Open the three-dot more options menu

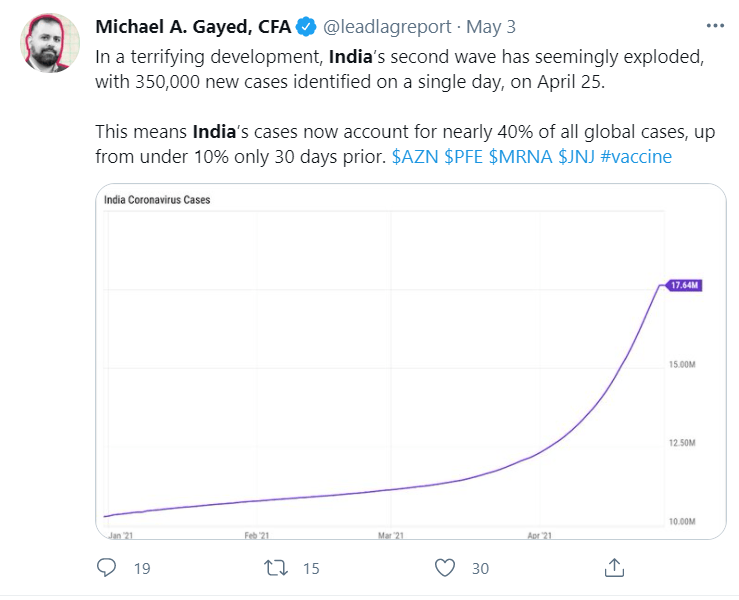click(714, 26)
